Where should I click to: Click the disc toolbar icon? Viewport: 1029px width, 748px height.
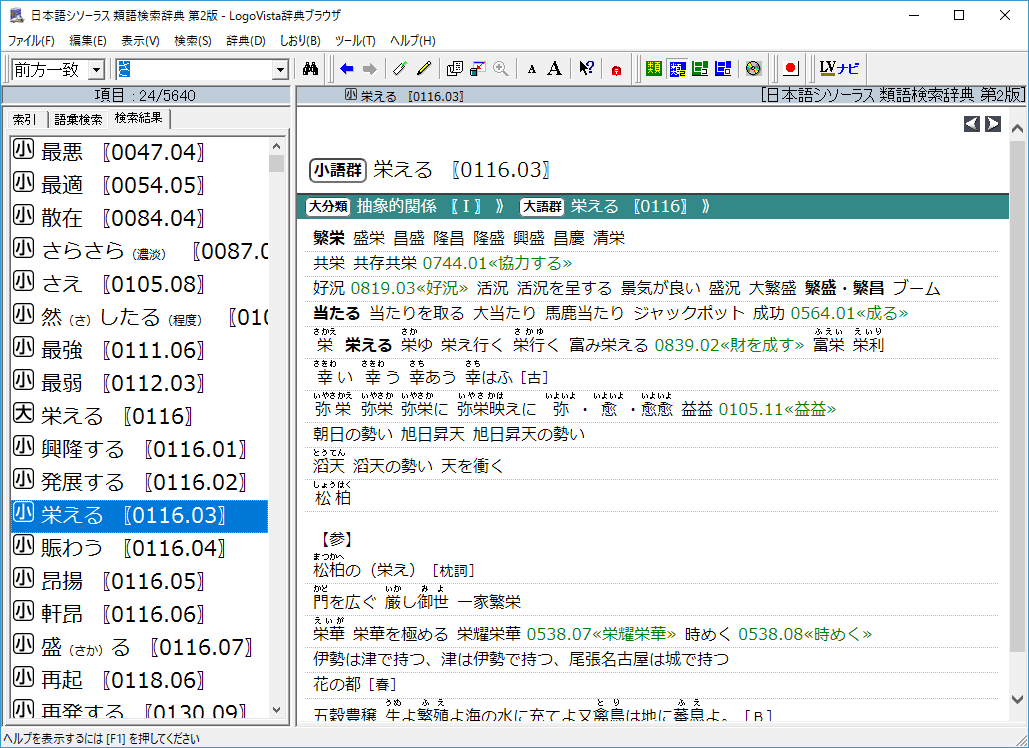pos(753,68)
